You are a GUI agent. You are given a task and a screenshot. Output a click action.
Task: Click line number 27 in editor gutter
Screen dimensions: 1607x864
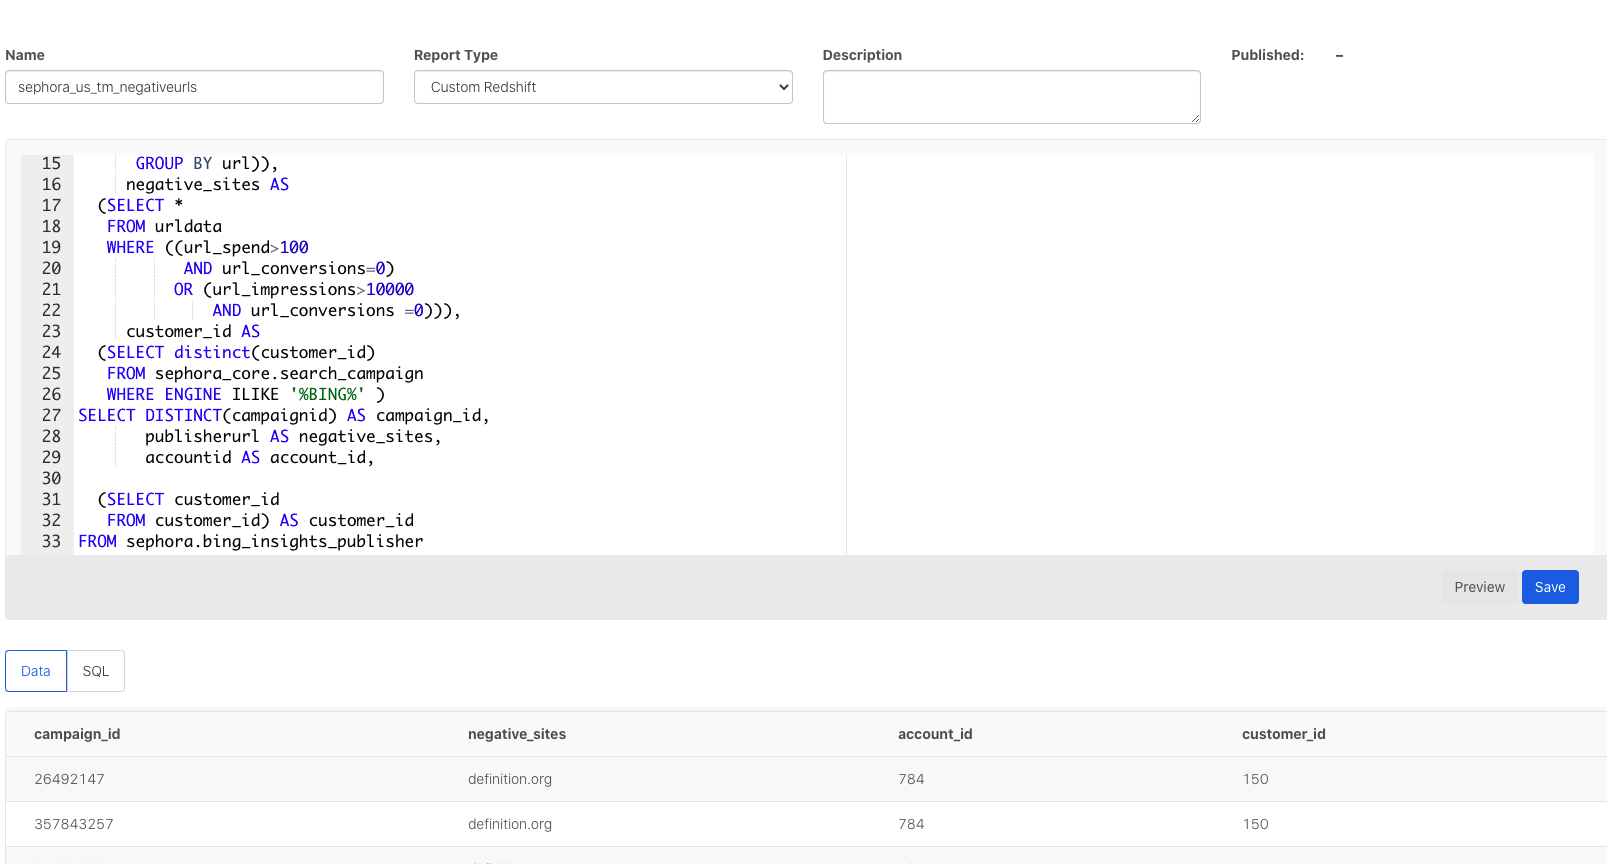(51, 415)
